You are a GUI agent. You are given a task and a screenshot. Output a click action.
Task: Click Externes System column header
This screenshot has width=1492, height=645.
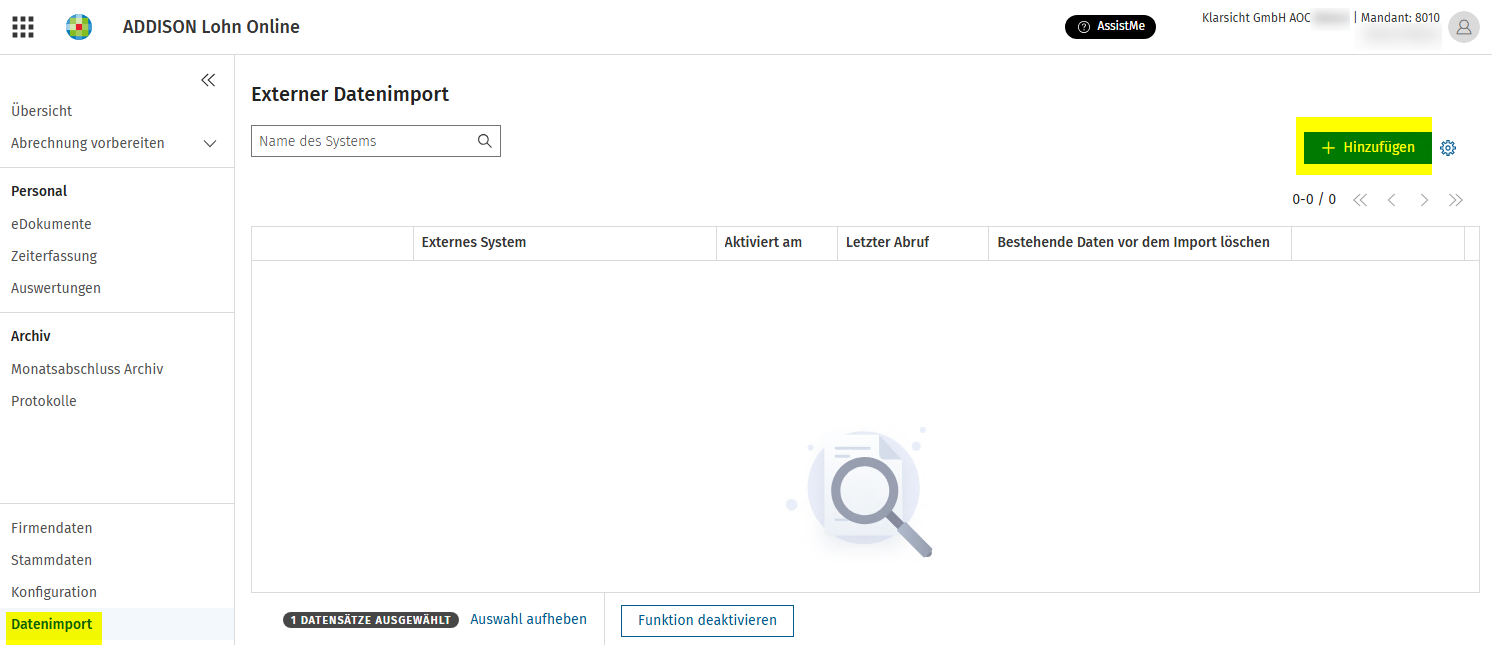tap(565, 243)
